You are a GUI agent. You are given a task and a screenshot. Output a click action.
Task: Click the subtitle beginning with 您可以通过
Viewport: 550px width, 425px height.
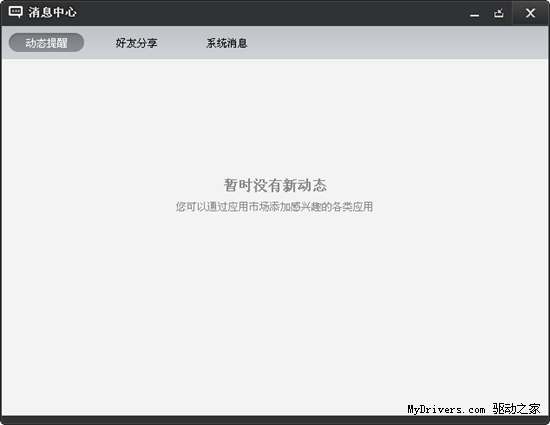point(274,207)
